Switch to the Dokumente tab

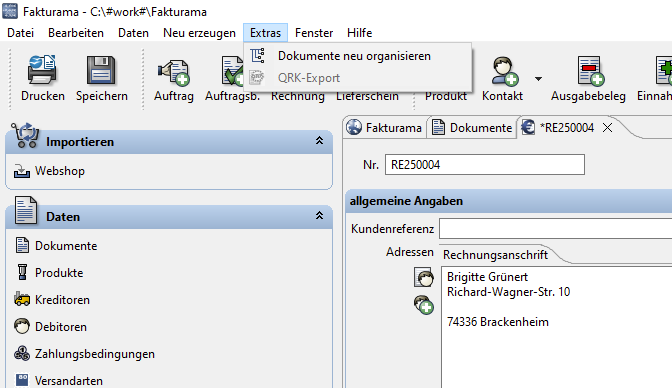[472, 128]
